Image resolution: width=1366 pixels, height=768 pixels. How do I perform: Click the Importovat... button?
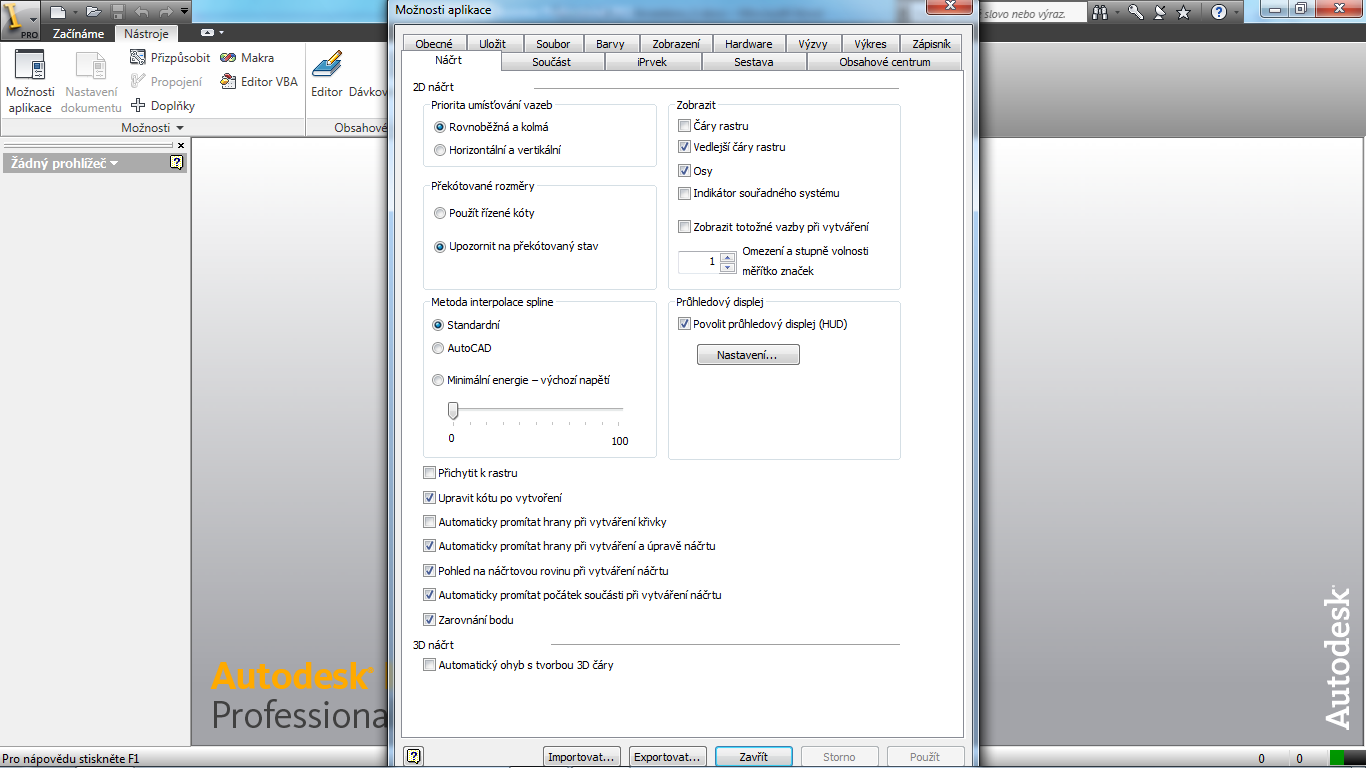coord(583,757)
